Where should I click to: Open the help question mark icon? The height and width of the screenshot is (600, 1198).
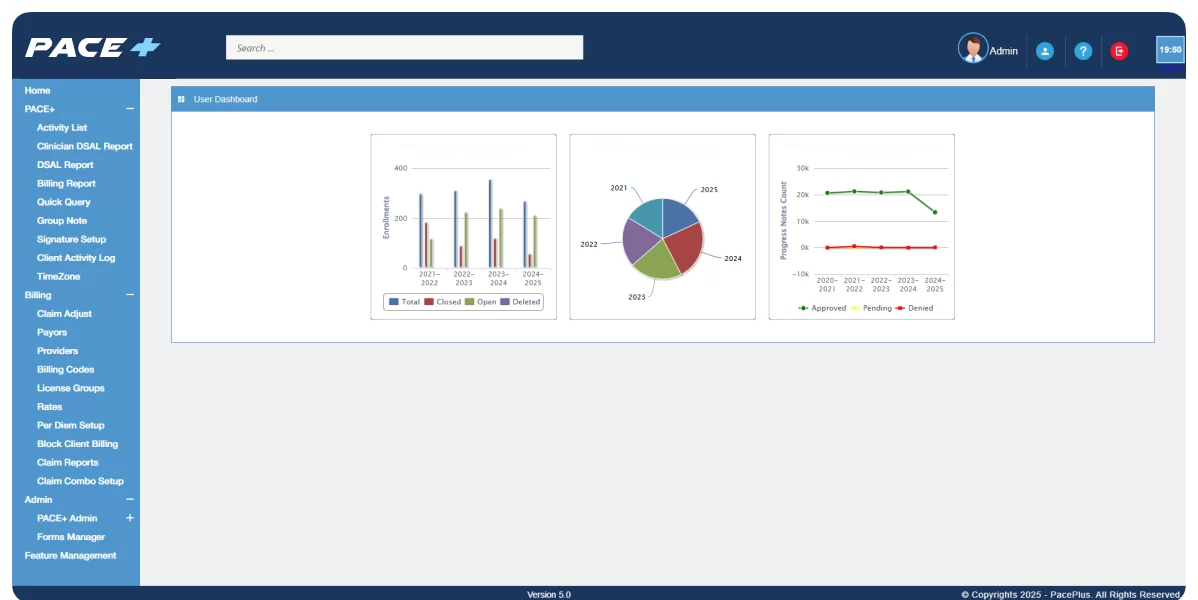[x=1083, y=51]
